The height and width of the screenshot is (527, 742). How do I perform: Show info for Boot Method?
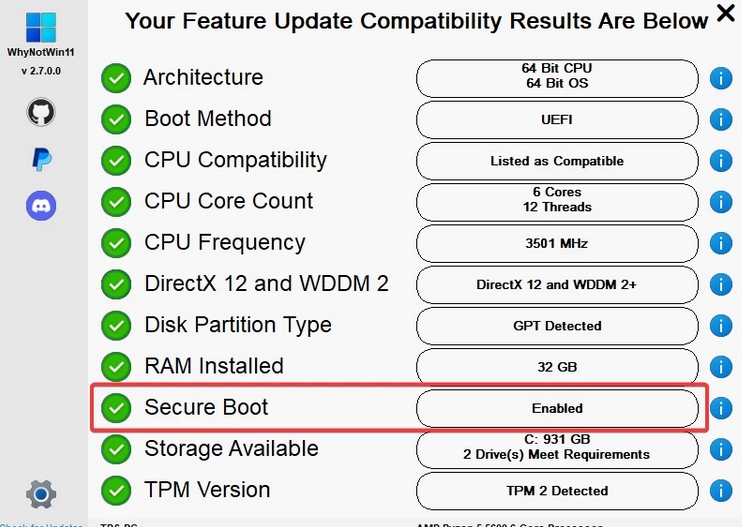720,120
